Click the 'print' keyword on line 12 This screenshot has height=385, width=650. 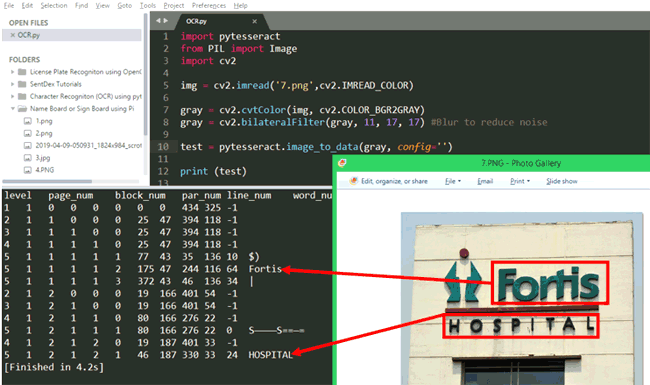(194, 172)
